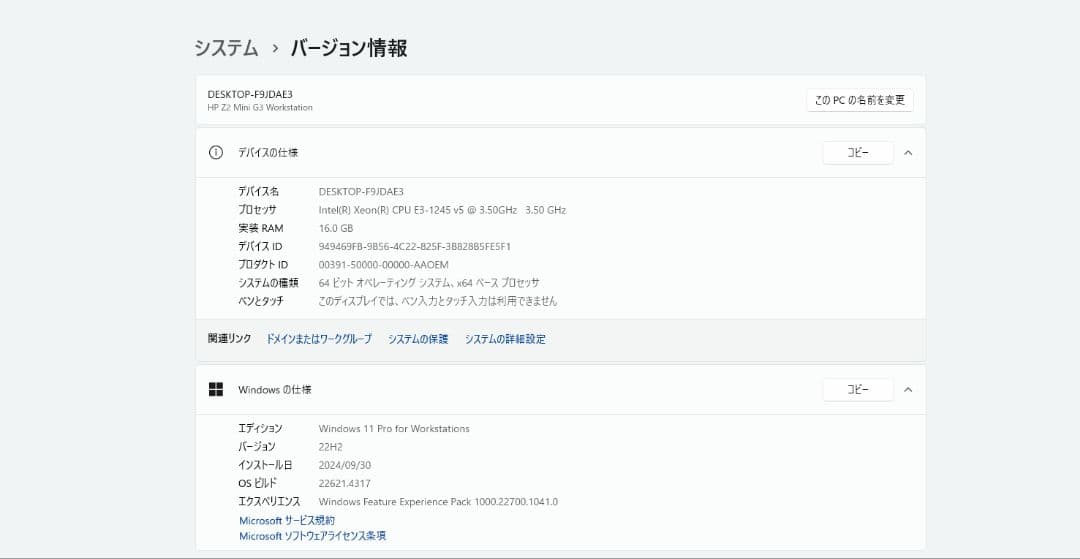1080x559 pixels.
Task: Select the version value 22H2
Action: point(331,447)
